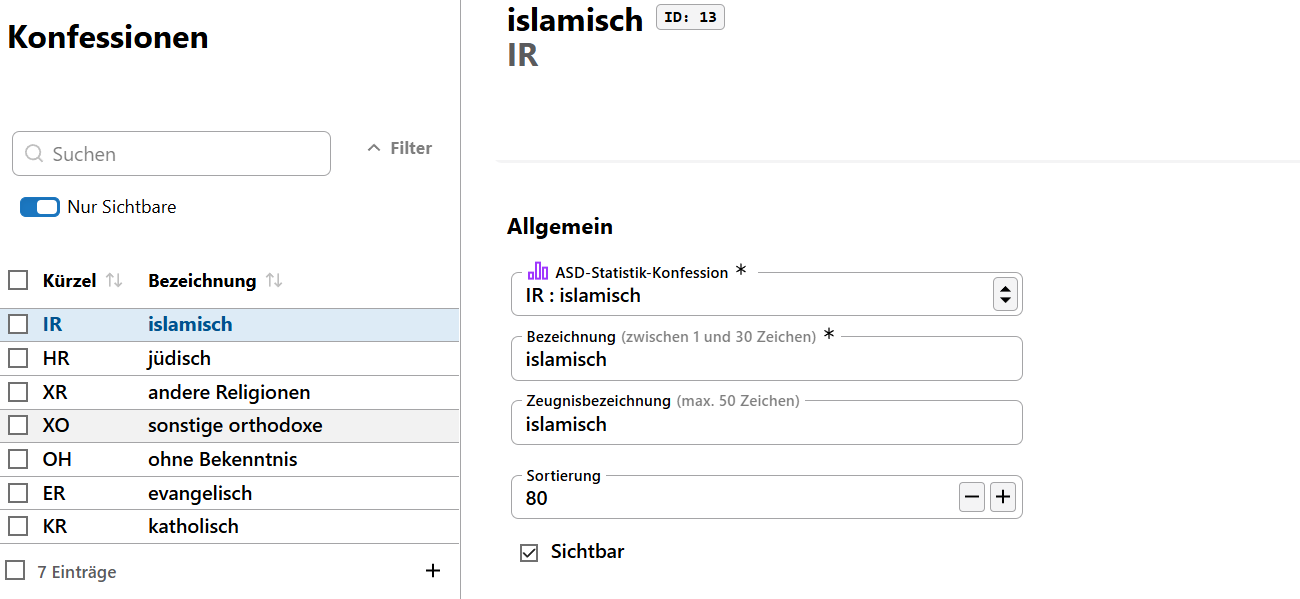Screen dimensions: 1300x599
Task: Uncheck the Sichtbar checkbox
Action: [x=528, y=551]
